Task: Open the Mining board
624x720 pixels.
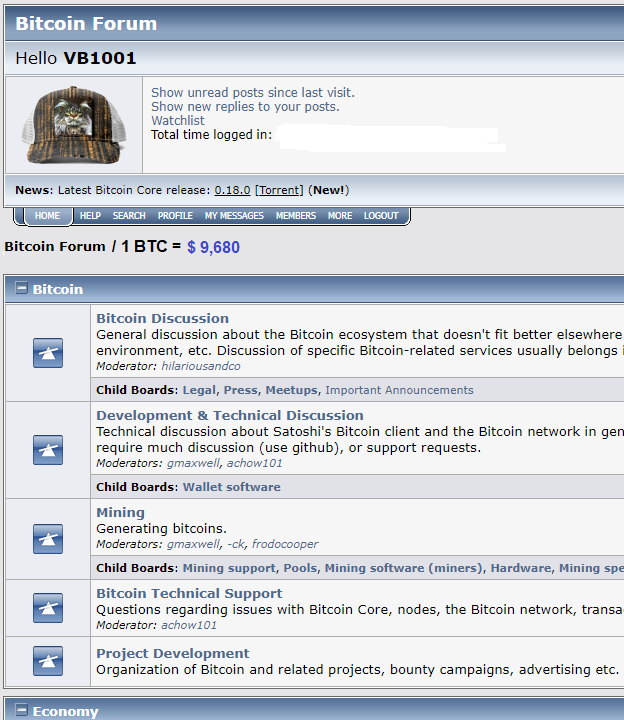Action: tap(120, 512)
